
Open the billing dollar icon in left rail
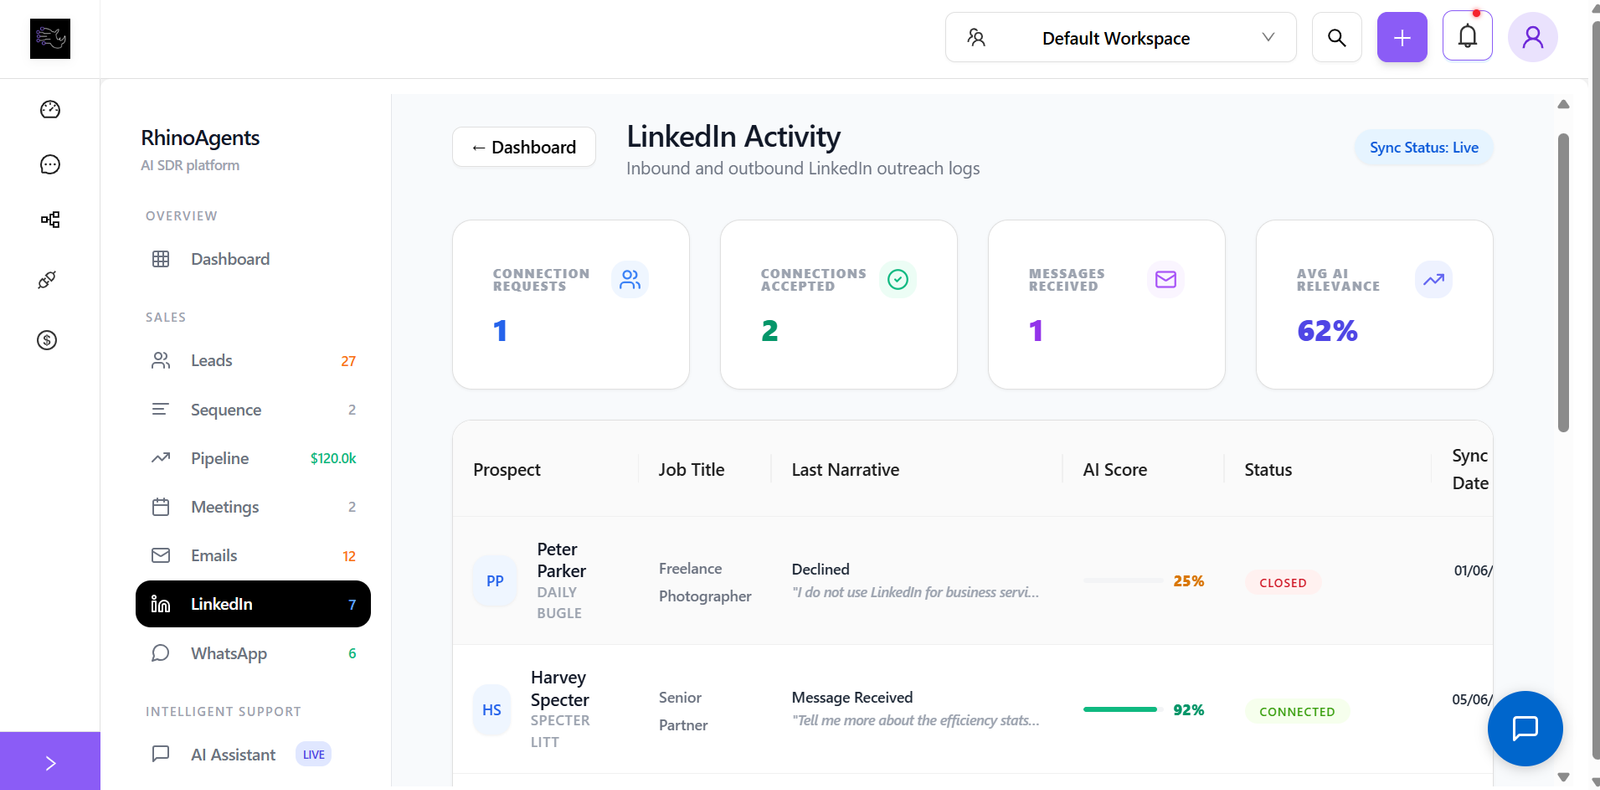pos(47,340)
